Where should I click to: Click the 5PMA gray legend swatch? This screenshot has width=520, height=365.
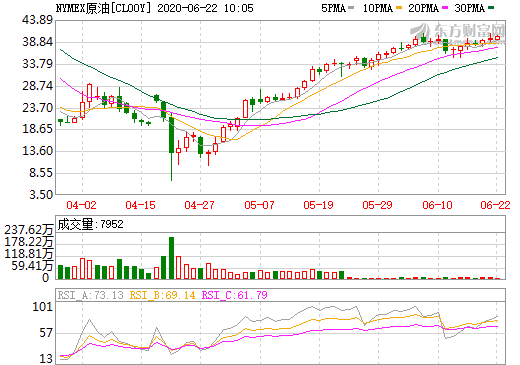click(x=351, y=7)
